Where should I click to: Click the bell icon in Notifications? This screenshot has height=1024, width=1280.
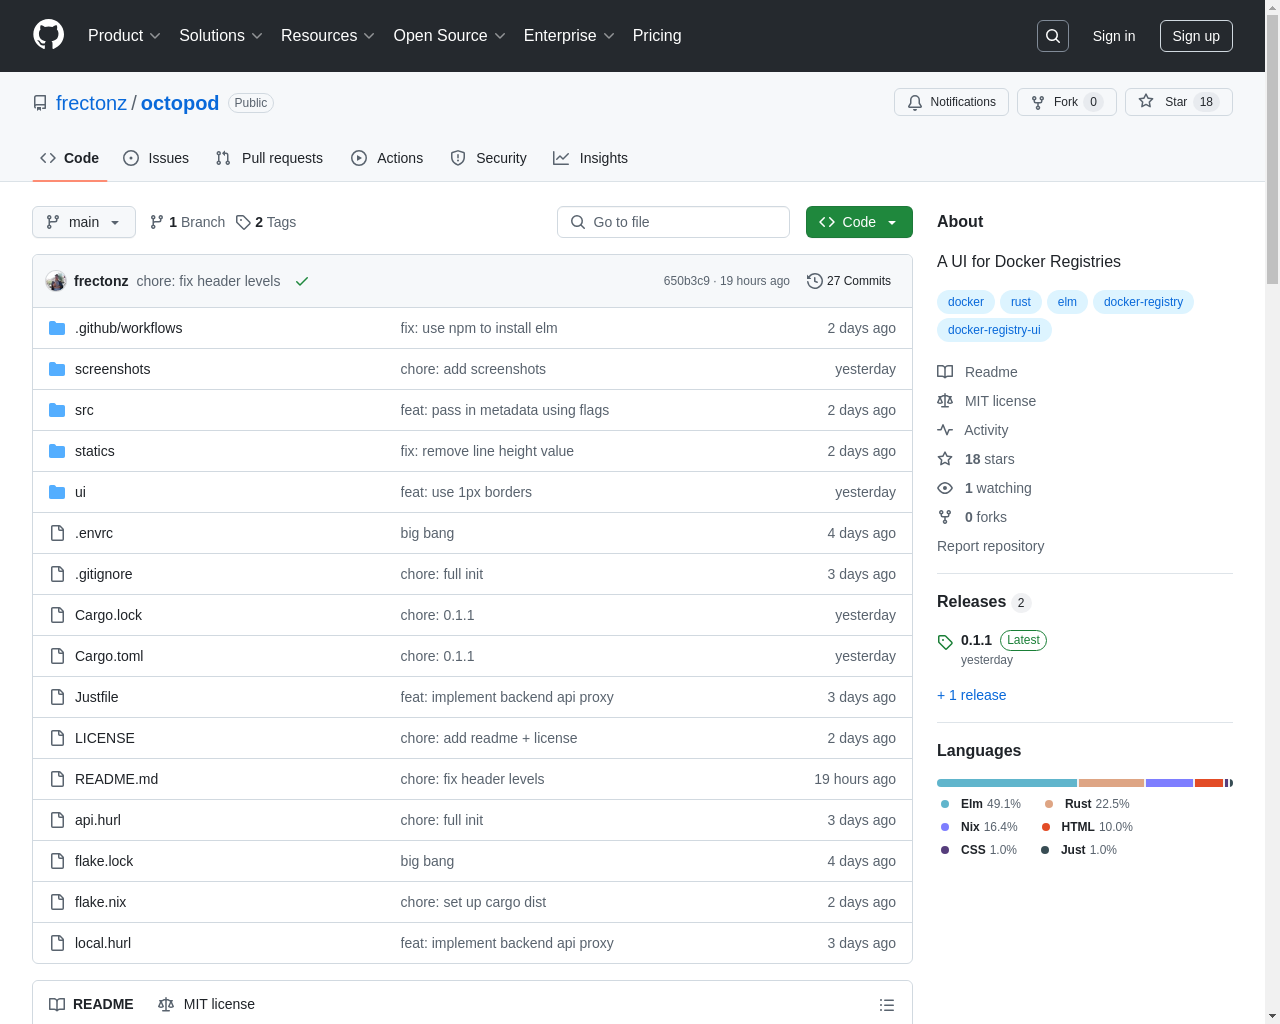click(915, 102)
